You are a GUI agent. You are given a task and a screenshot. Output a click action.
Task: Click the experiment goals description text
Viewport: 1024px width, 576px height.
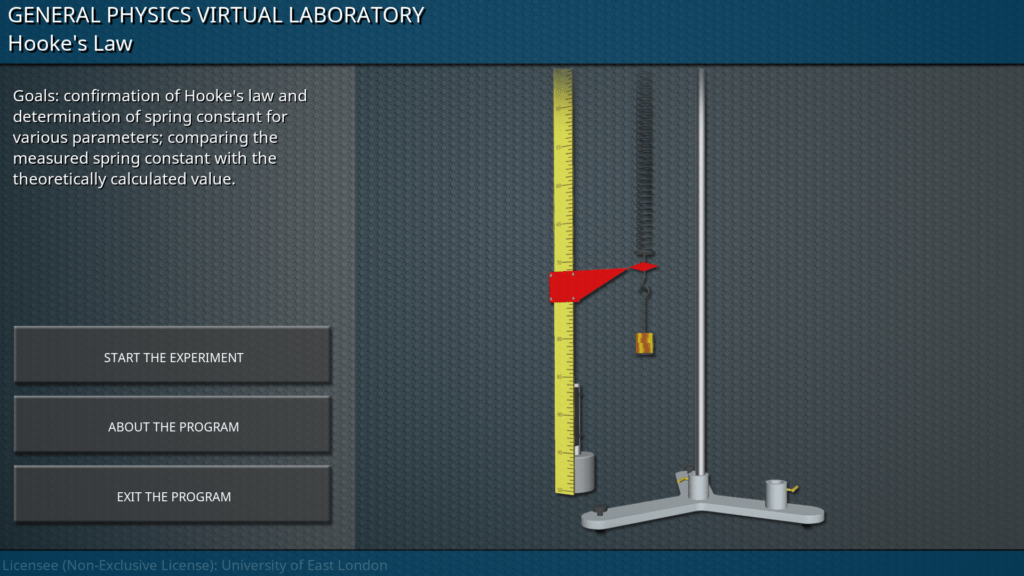(x=160, y=137)
